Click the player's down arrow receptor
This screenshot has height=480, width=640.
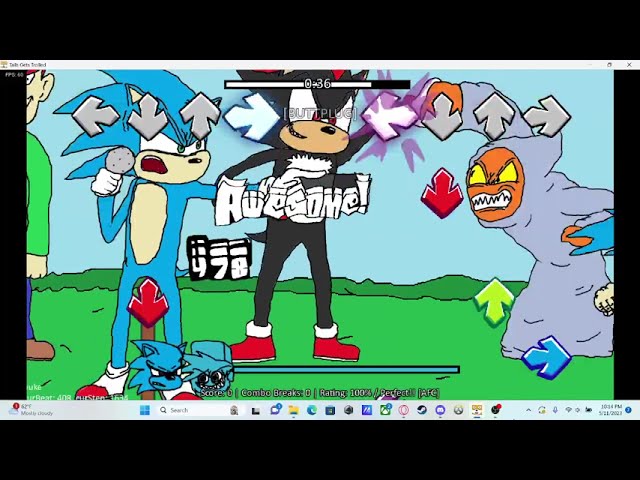[x=444, y=116]
